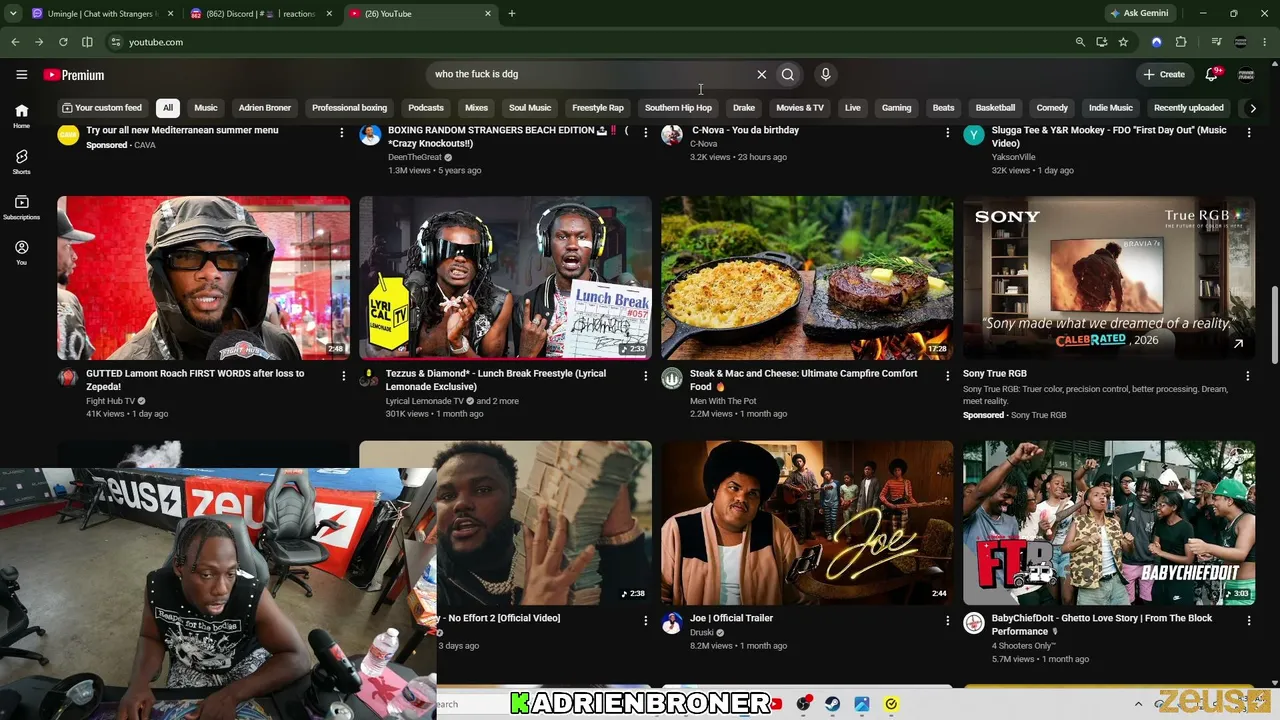Open Subscriptions from the sidebar
The height and width of the screenshot is (720, 1280).
(x=21, y=207)
